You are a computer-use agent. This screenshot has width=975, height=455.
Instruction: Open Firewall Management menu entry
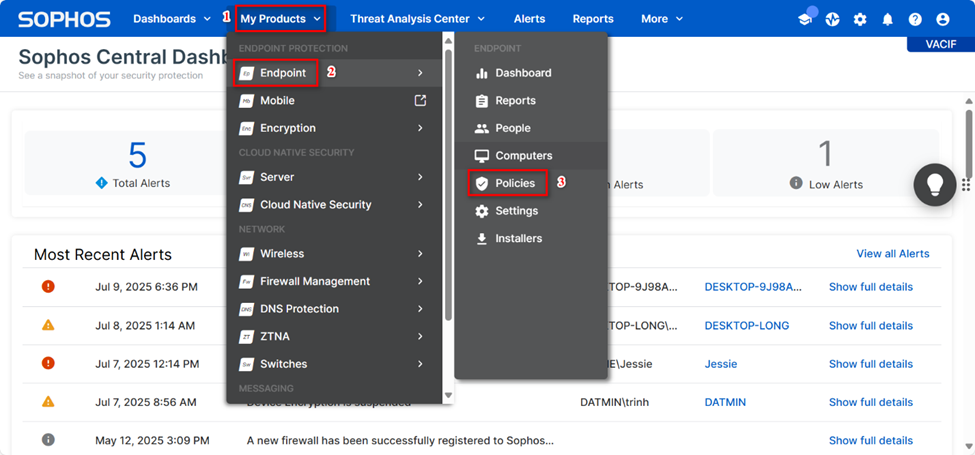(x=314, y=282)
